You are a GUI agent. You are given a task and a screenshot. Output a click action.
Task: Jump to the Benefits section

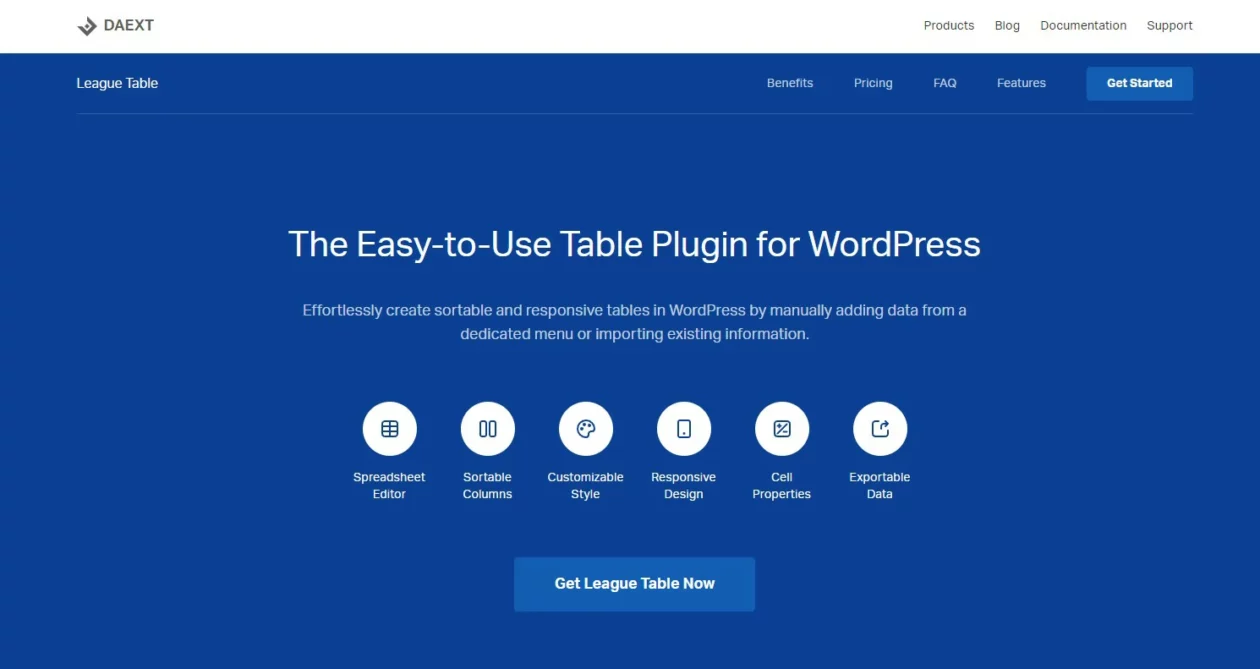(790, 83)
